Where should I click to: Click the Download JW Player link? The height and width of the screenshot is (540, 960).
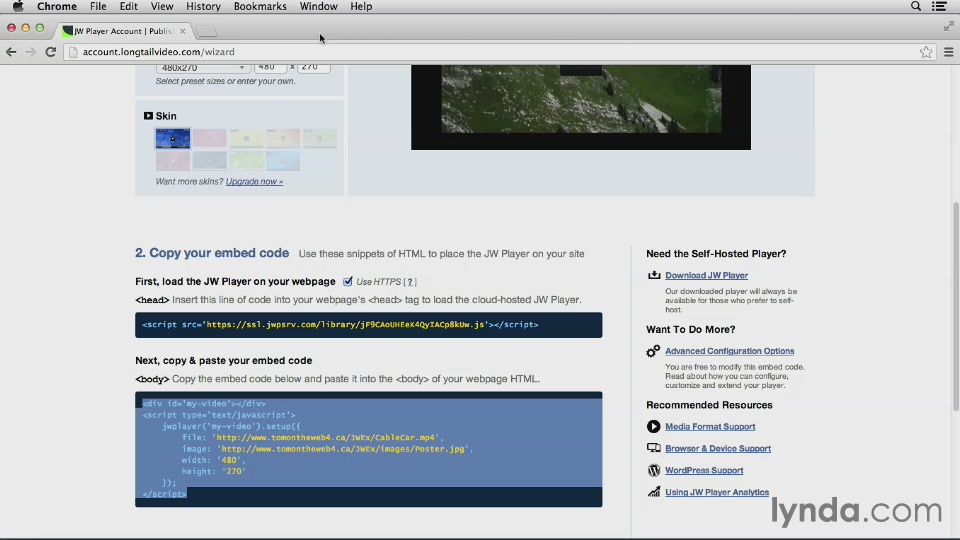707,276
